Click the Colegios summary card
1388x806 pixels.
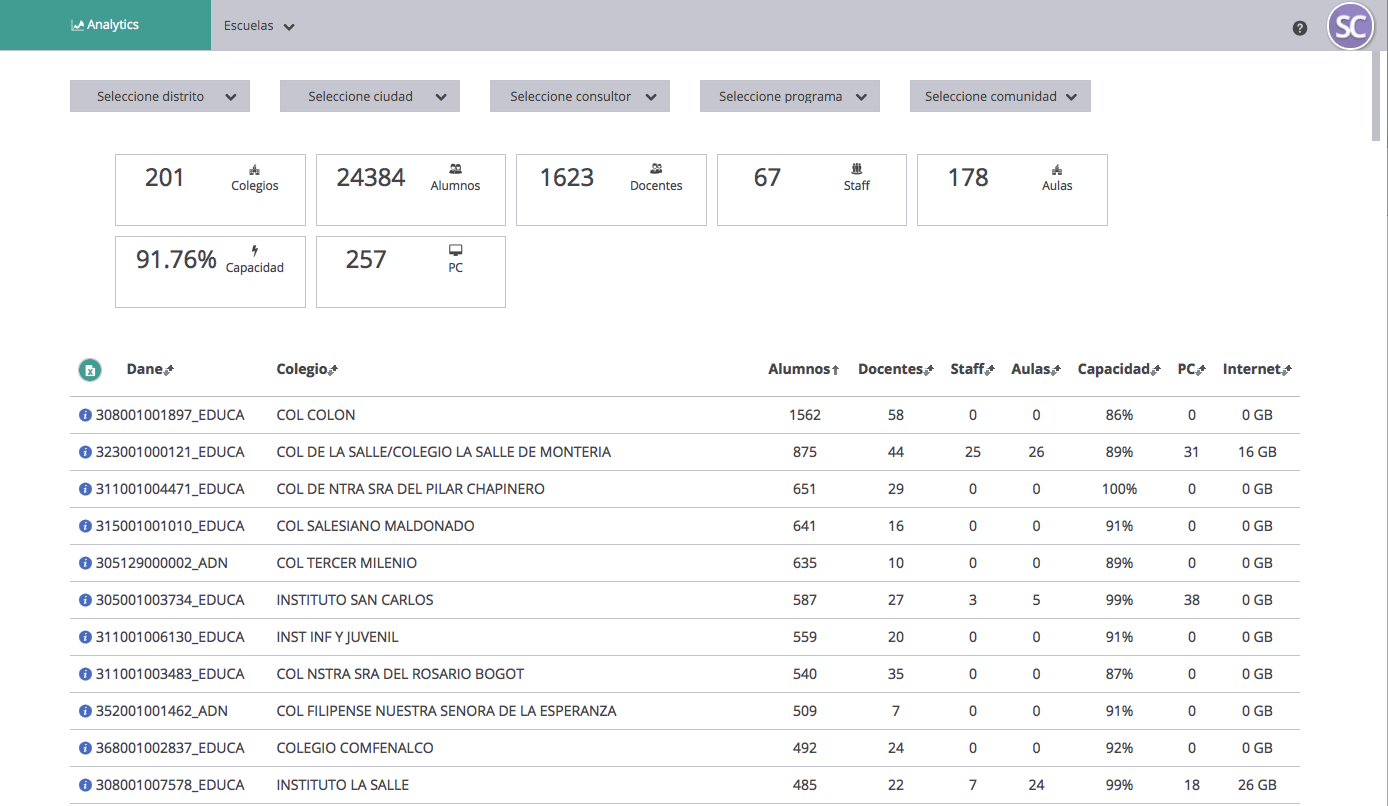pos(211,190)
